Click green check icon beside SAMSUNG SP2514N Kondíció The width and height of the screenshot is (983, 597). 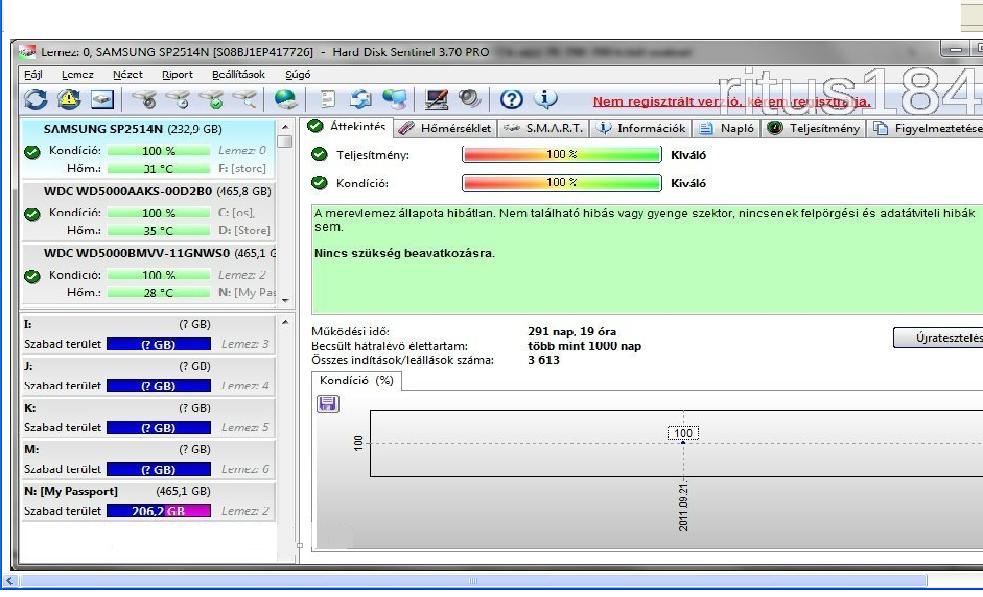[x=32, y=152]
